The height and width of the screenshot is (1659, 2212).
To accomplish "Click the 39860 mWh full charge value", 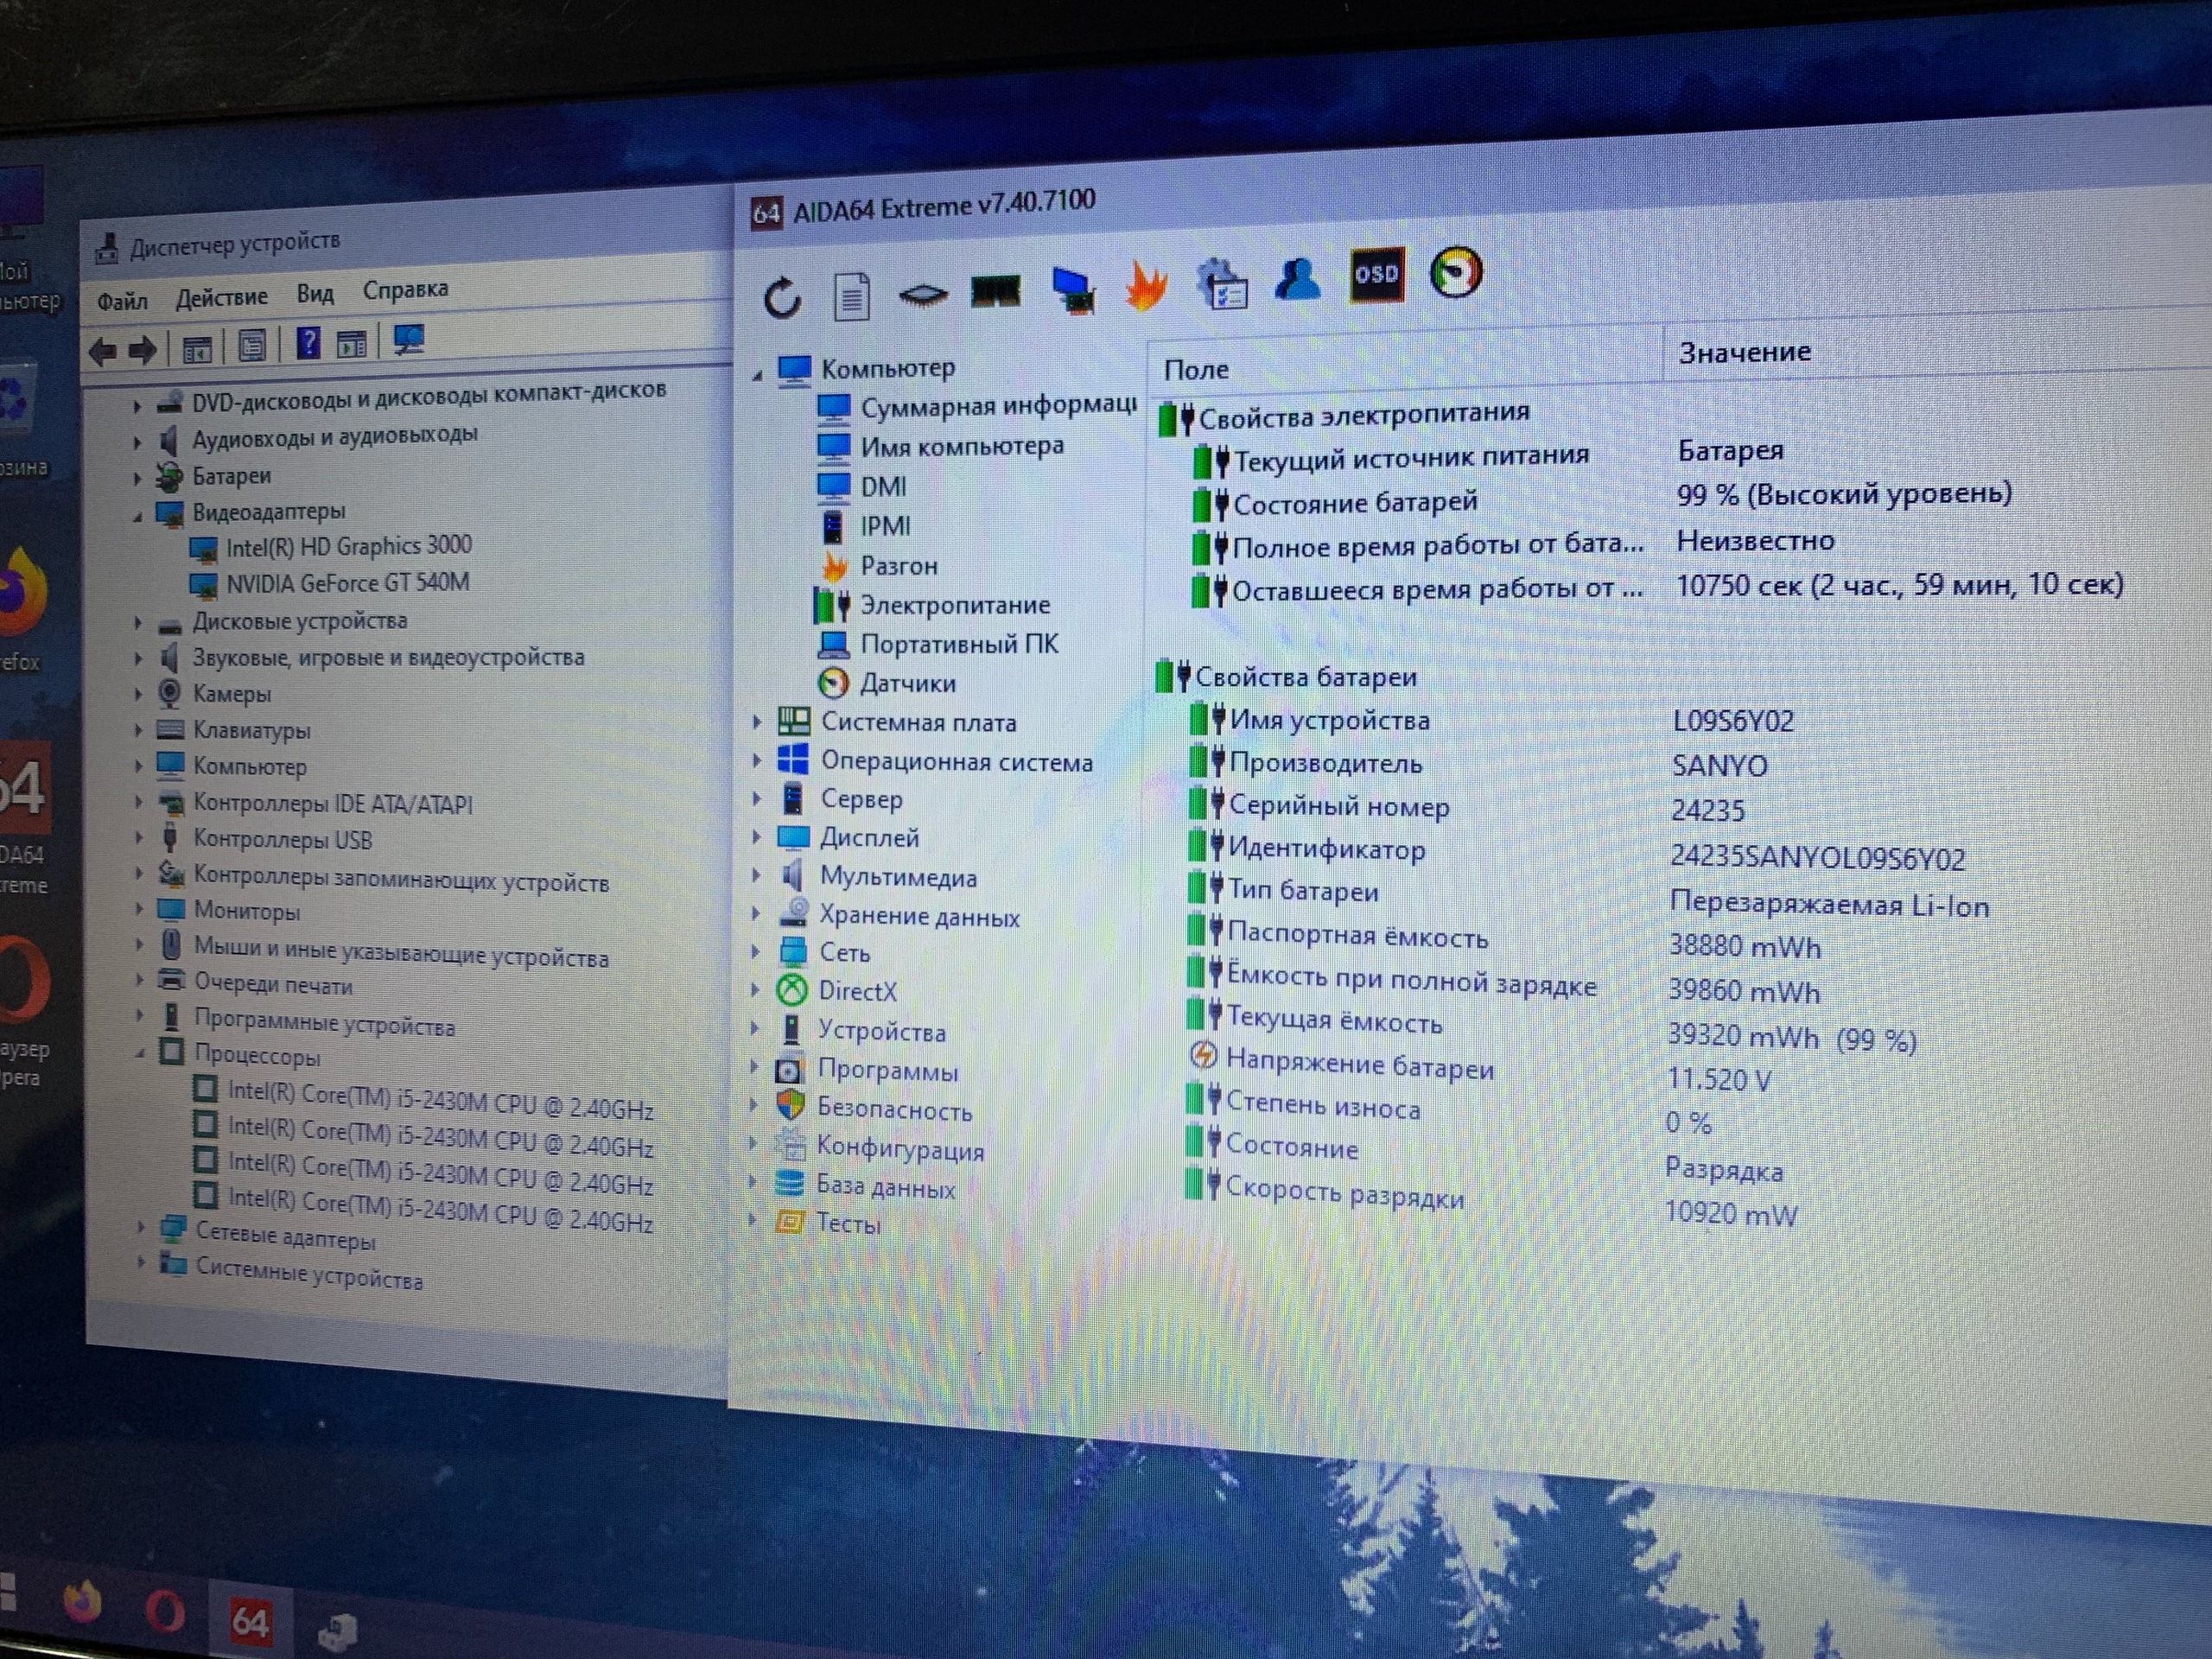I will point(1744,991).
